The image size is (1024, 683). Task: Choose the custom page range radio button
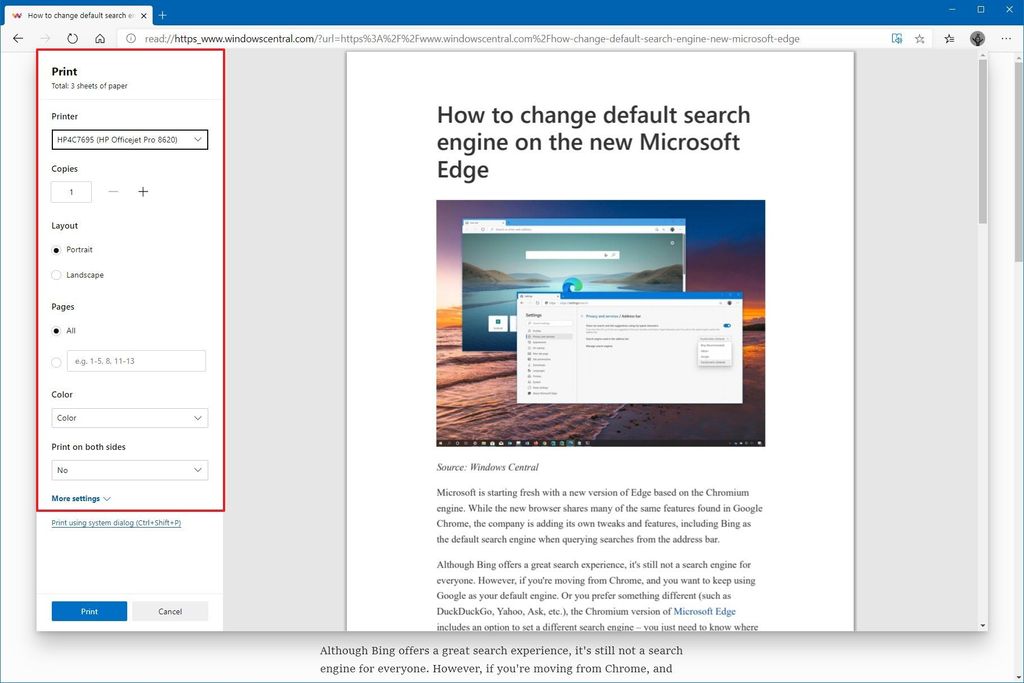[56, 362]
